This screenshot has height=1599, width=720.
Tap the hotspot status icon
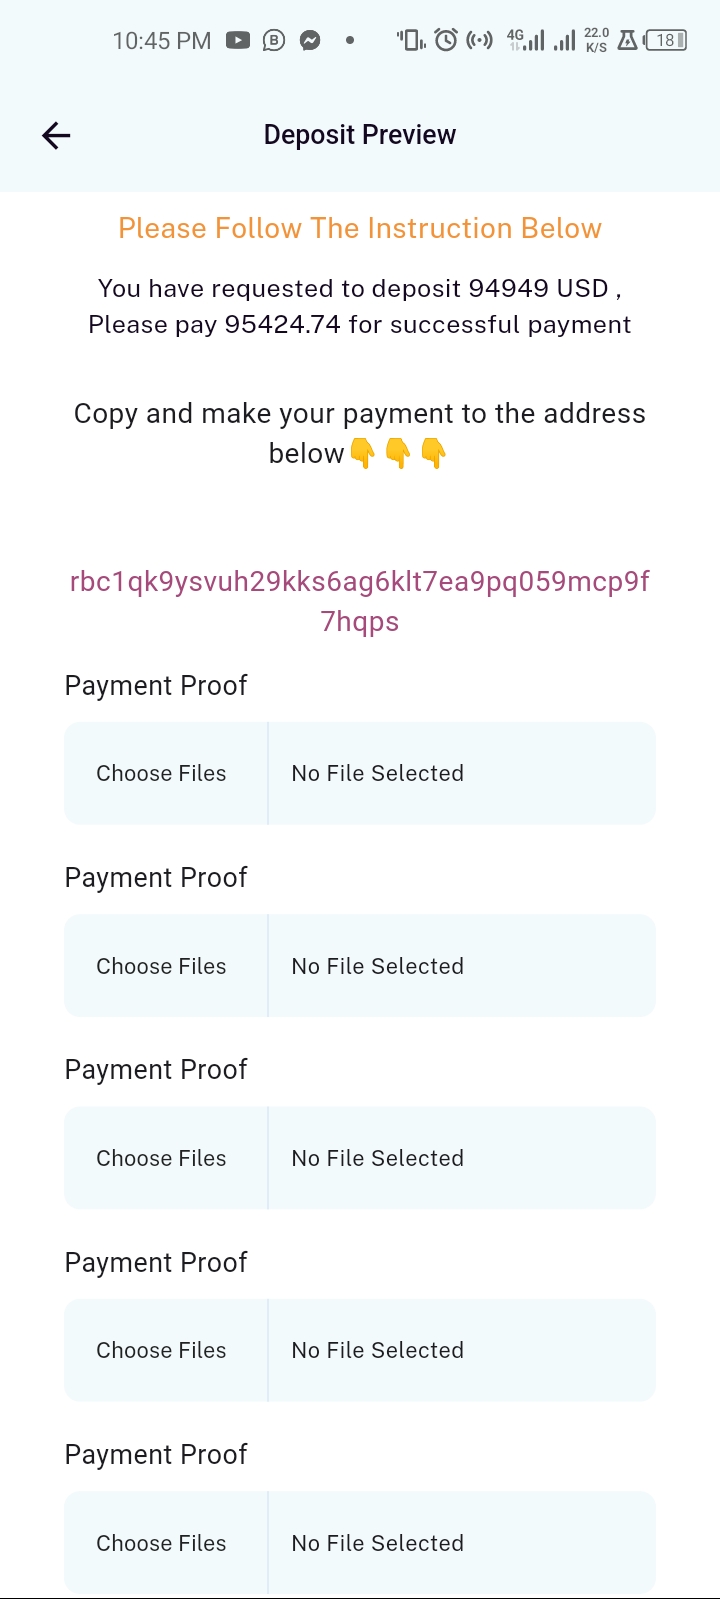[480, 41]
